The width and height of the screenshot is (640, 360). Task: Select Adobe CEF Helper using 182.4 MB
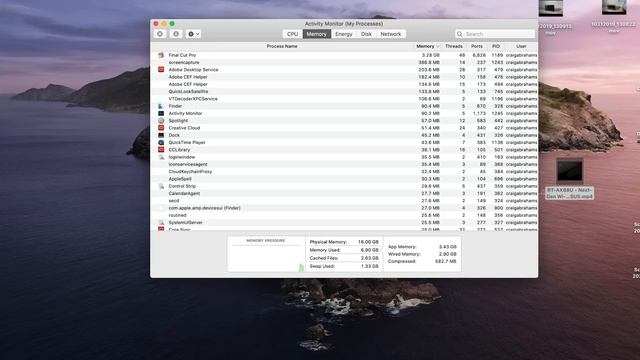344,77
